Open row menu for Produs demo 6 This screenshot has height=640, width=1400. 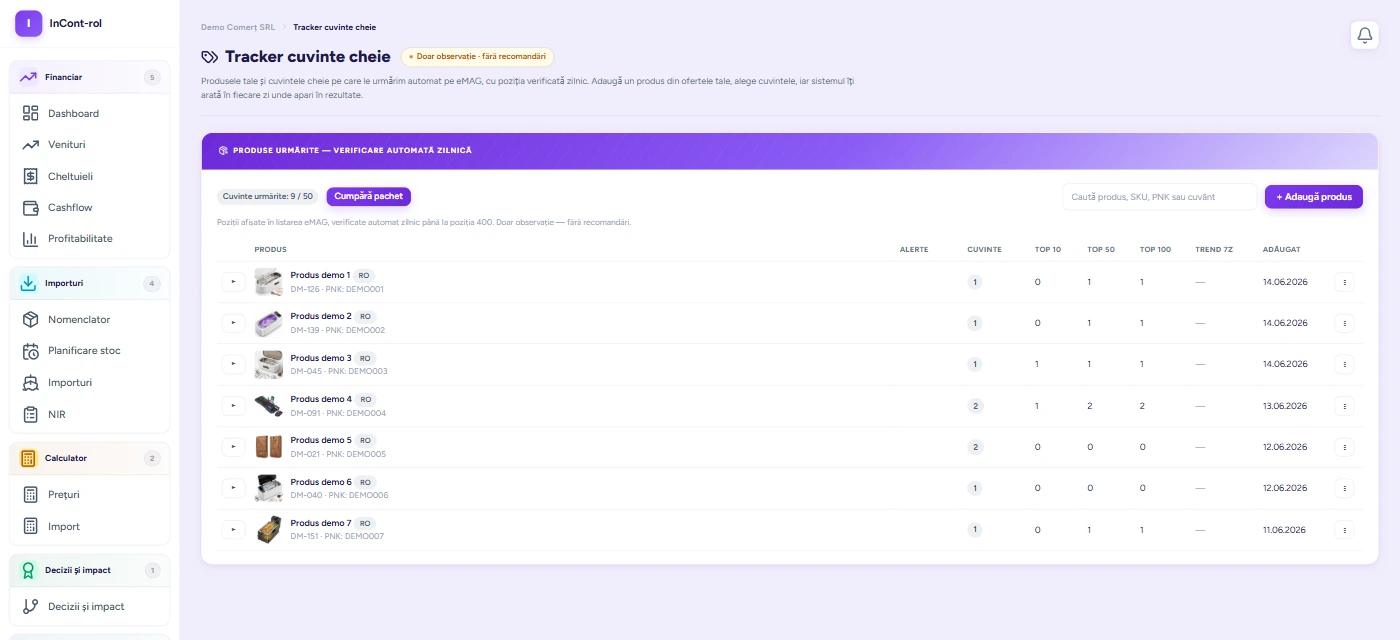pos(1345,488)
